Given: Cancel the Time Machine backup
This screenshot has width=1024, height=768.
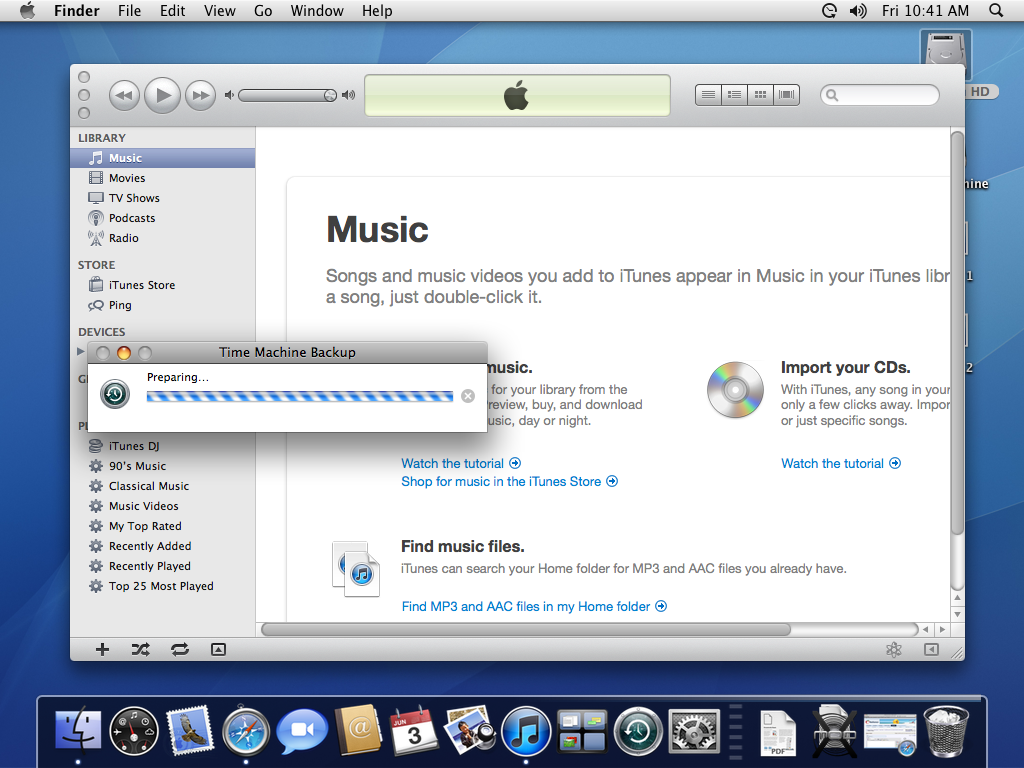Looking at the screenshot, I should point(468,396).
